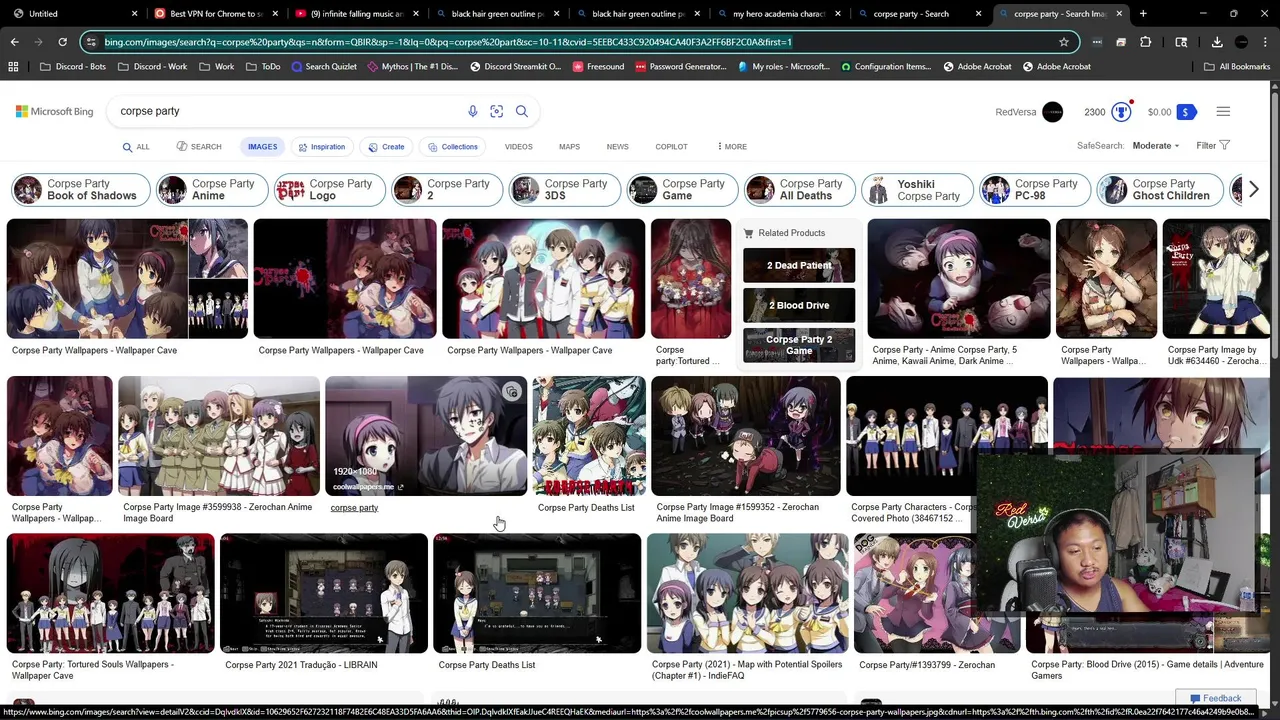Click the browser back arrow
This screenshot has height=720, width=1280.
point(14,42)
